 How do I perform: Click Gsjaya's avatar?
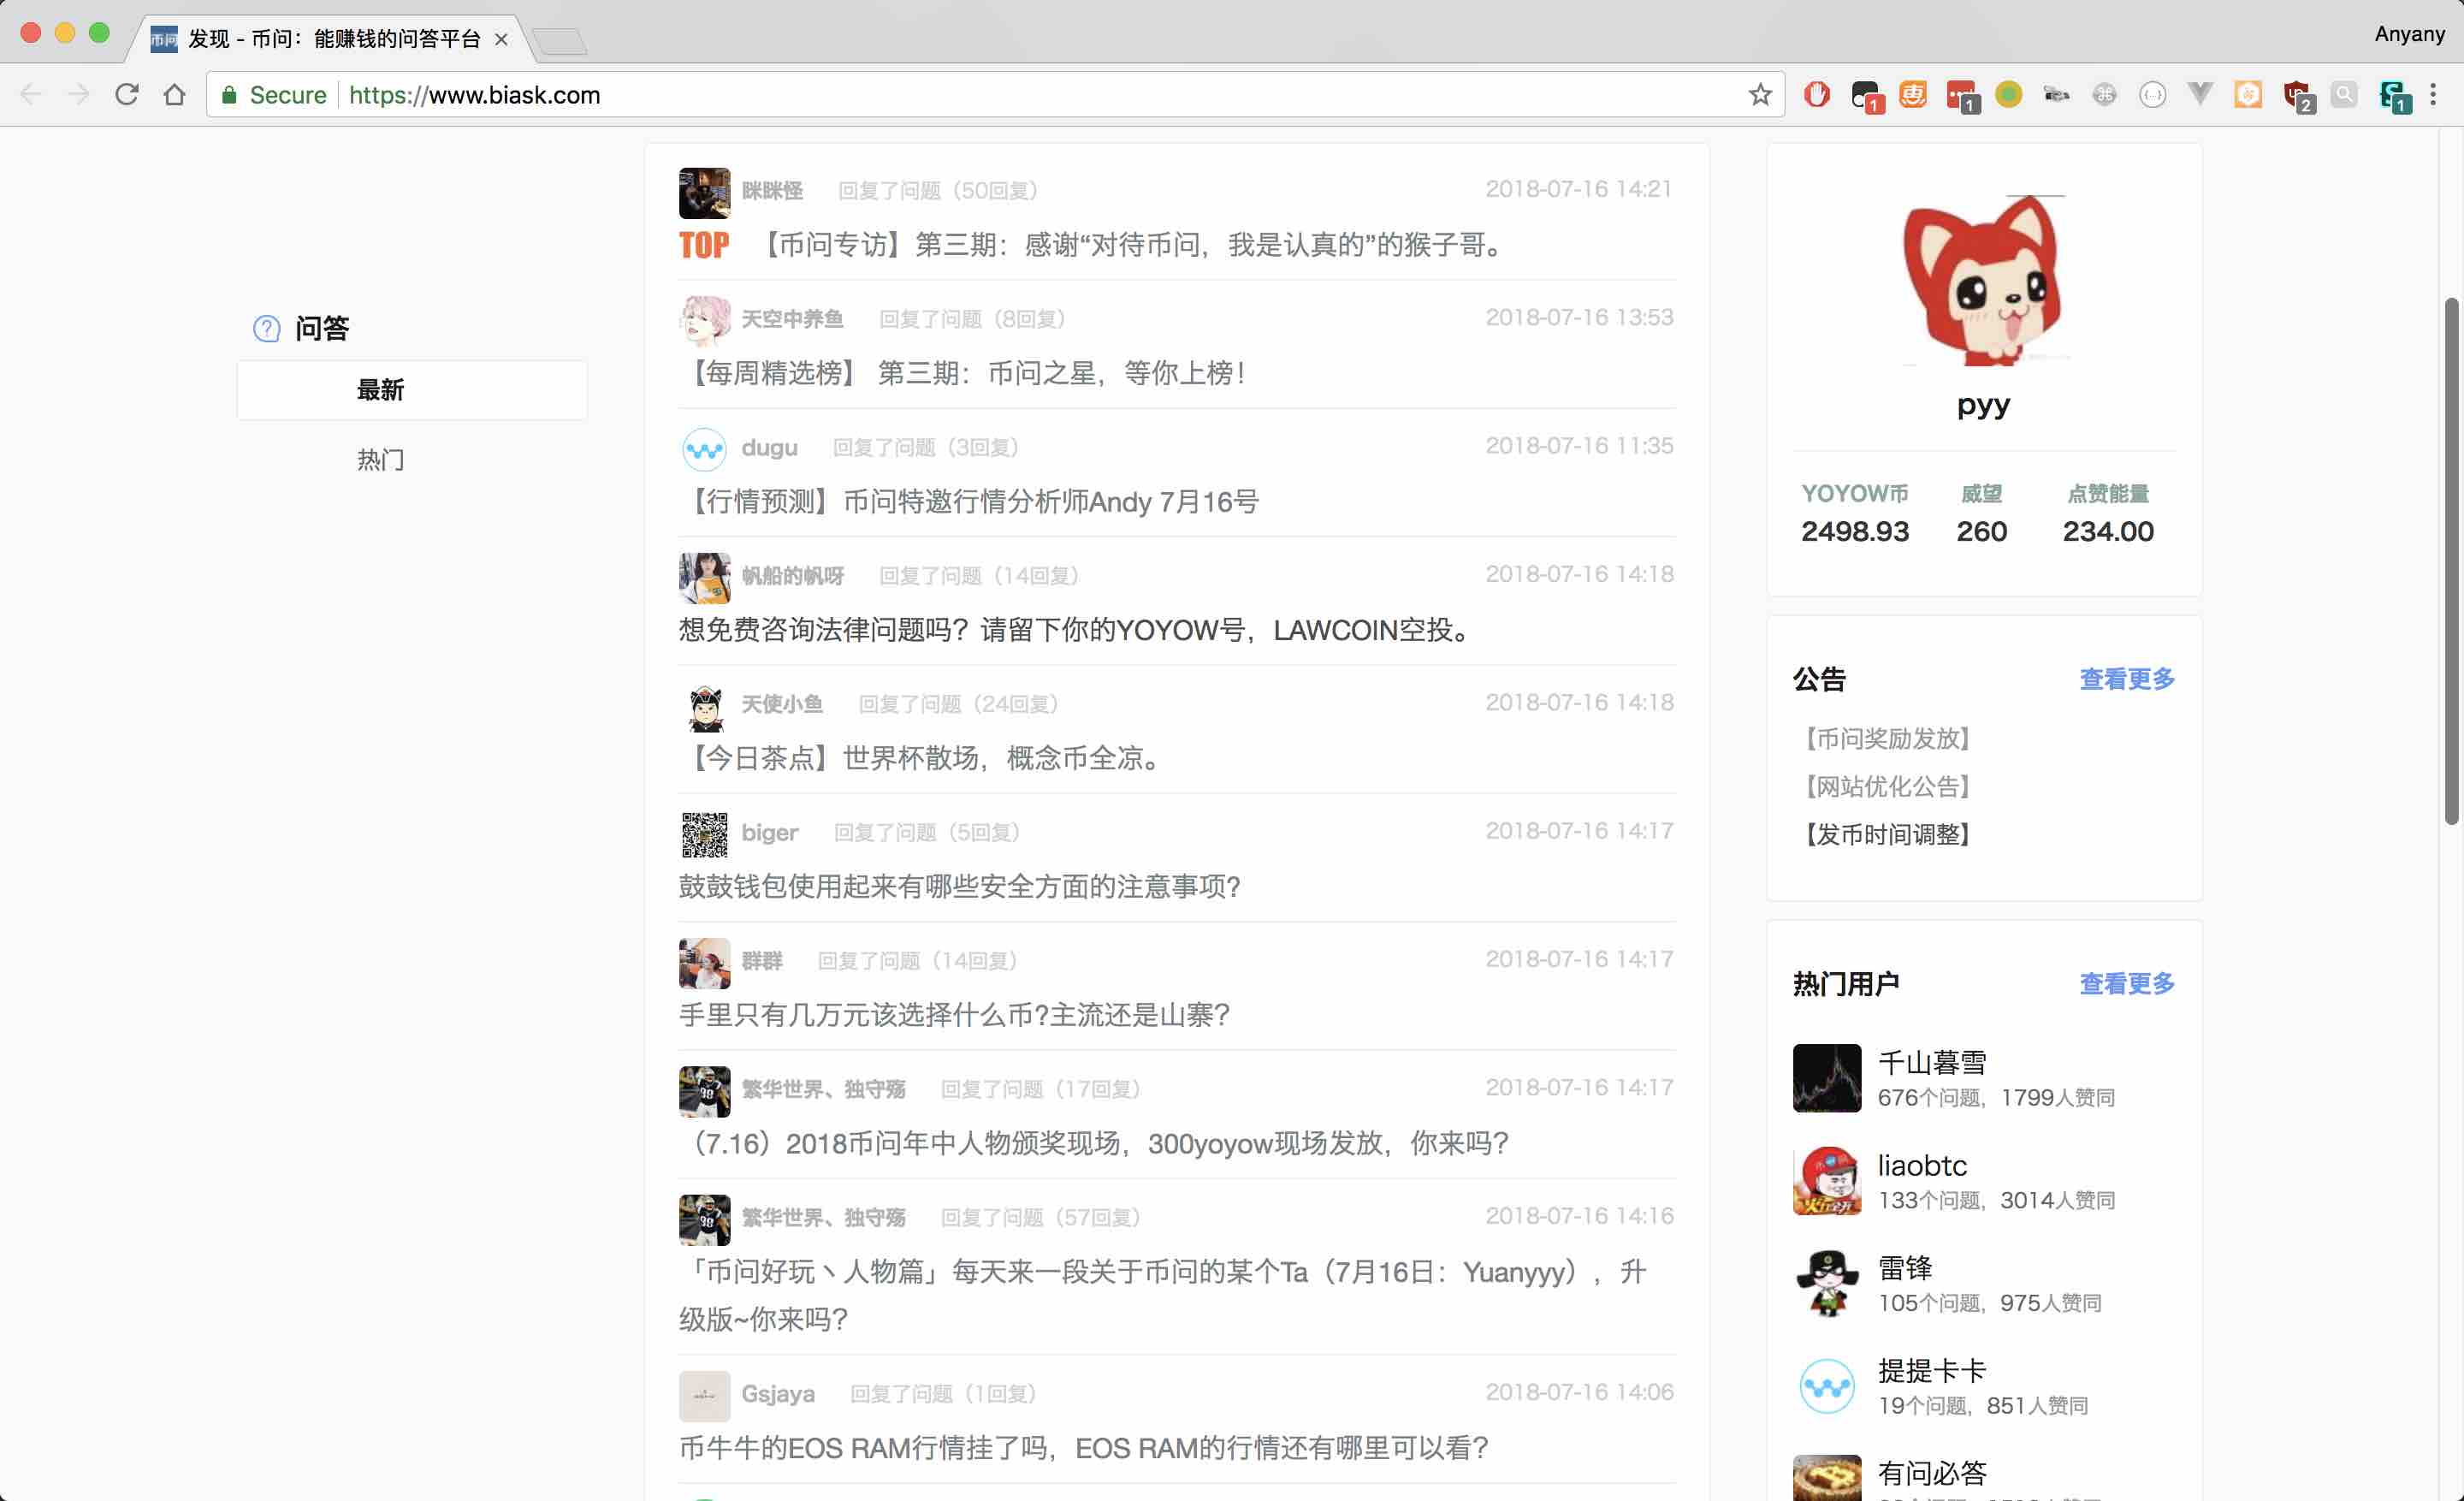point(705,1396)
